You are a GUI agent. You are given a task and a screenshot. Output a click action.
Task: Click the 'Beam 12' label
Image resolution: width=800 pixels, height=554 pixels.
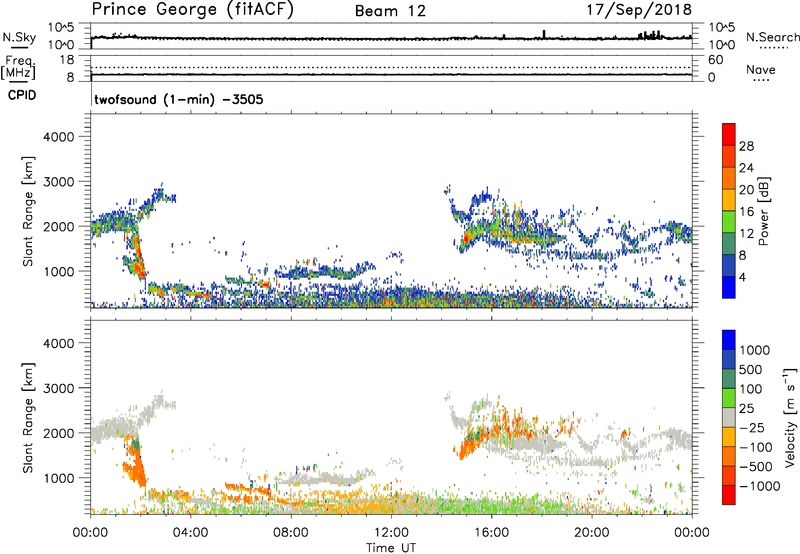390,11
